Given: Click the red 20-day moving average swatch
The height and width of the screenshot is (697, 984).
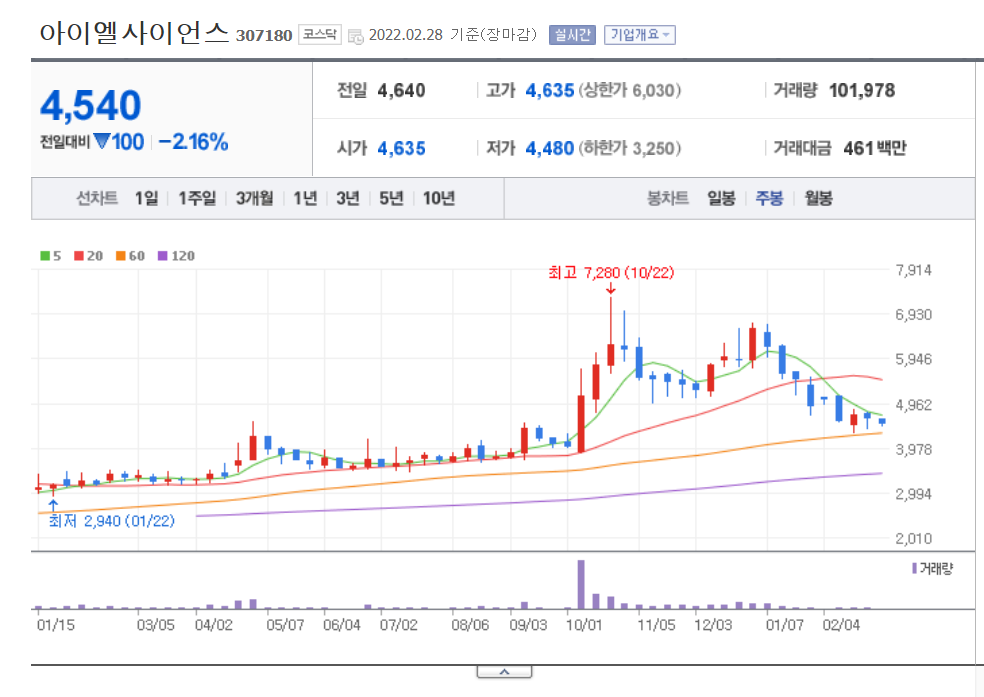Looking at the screenshot, I should [78, 255].
